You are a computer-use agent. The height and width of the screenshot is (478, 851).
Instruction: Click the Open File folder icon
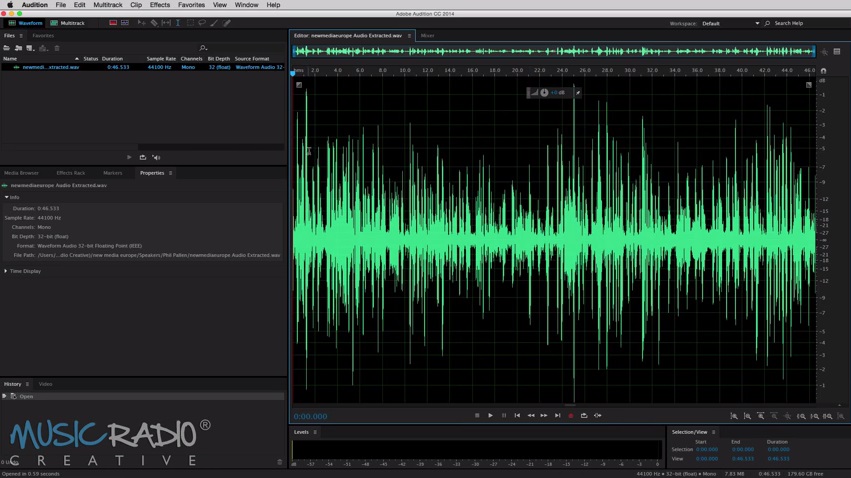coord(7,48)
